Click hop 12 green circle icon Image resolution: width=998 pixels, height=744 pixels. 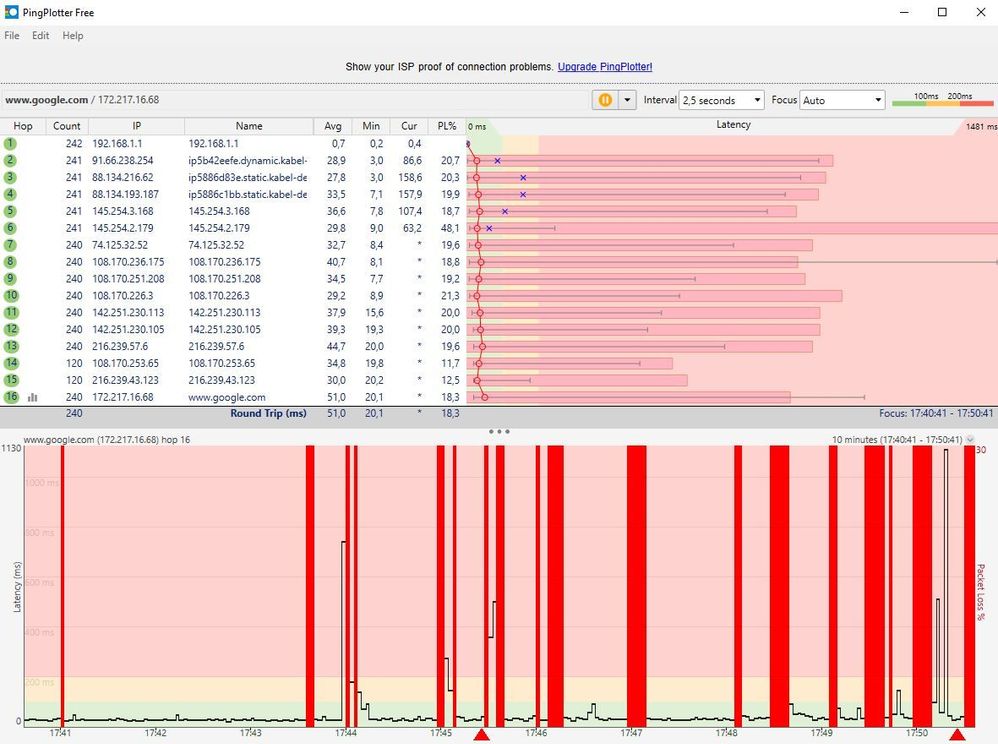[11, 329]
